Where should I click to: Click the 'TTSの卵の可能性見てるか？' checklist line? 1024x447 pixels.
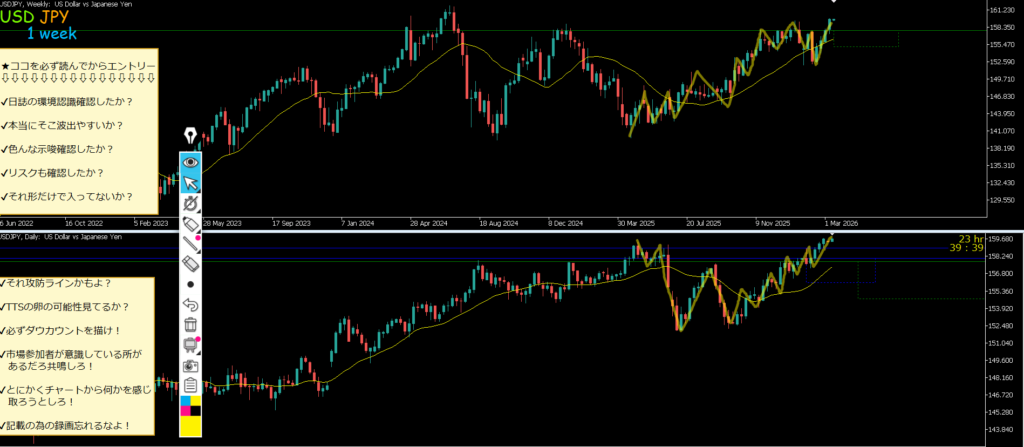pos(65,307)
